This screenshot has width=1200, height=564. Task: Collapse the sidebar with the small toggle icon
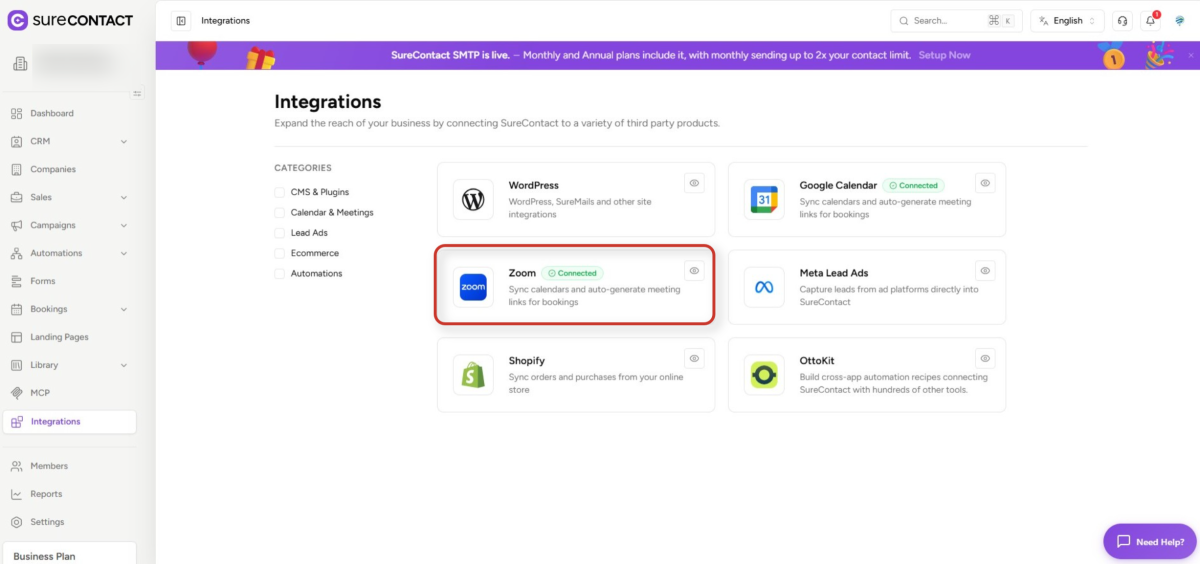click(138, 93)
